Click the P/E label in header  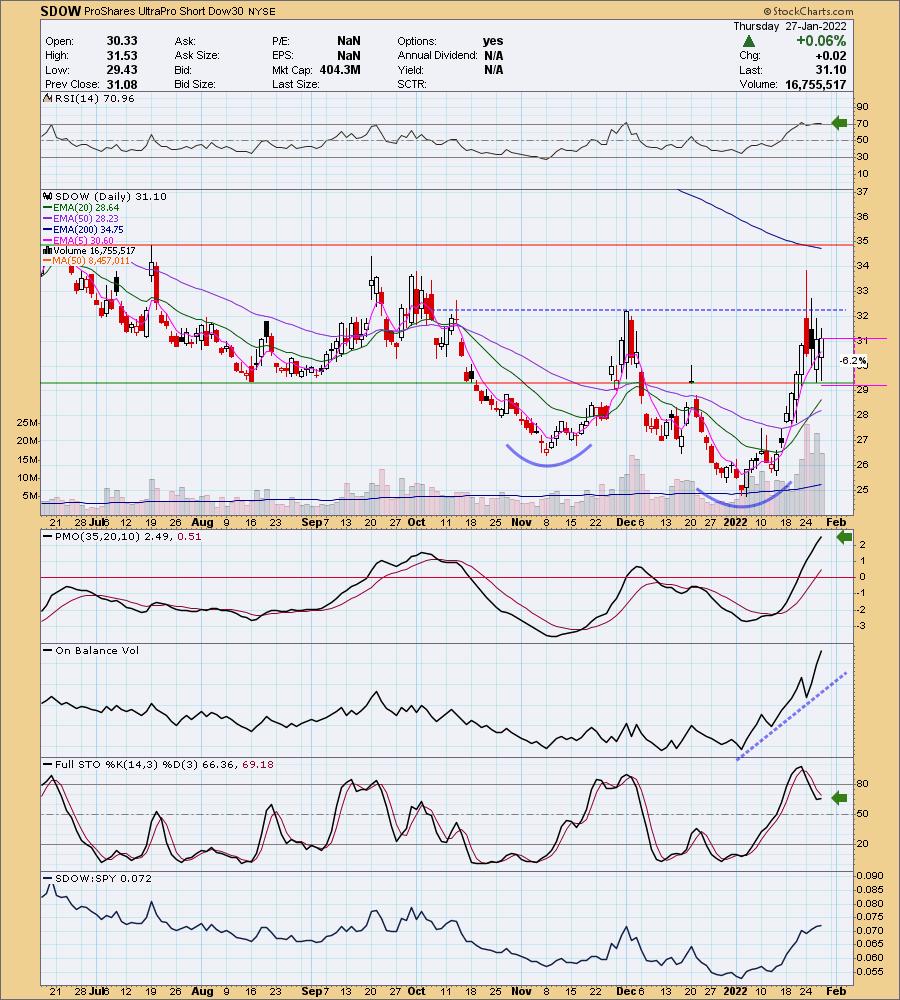[x=281, y=41]
